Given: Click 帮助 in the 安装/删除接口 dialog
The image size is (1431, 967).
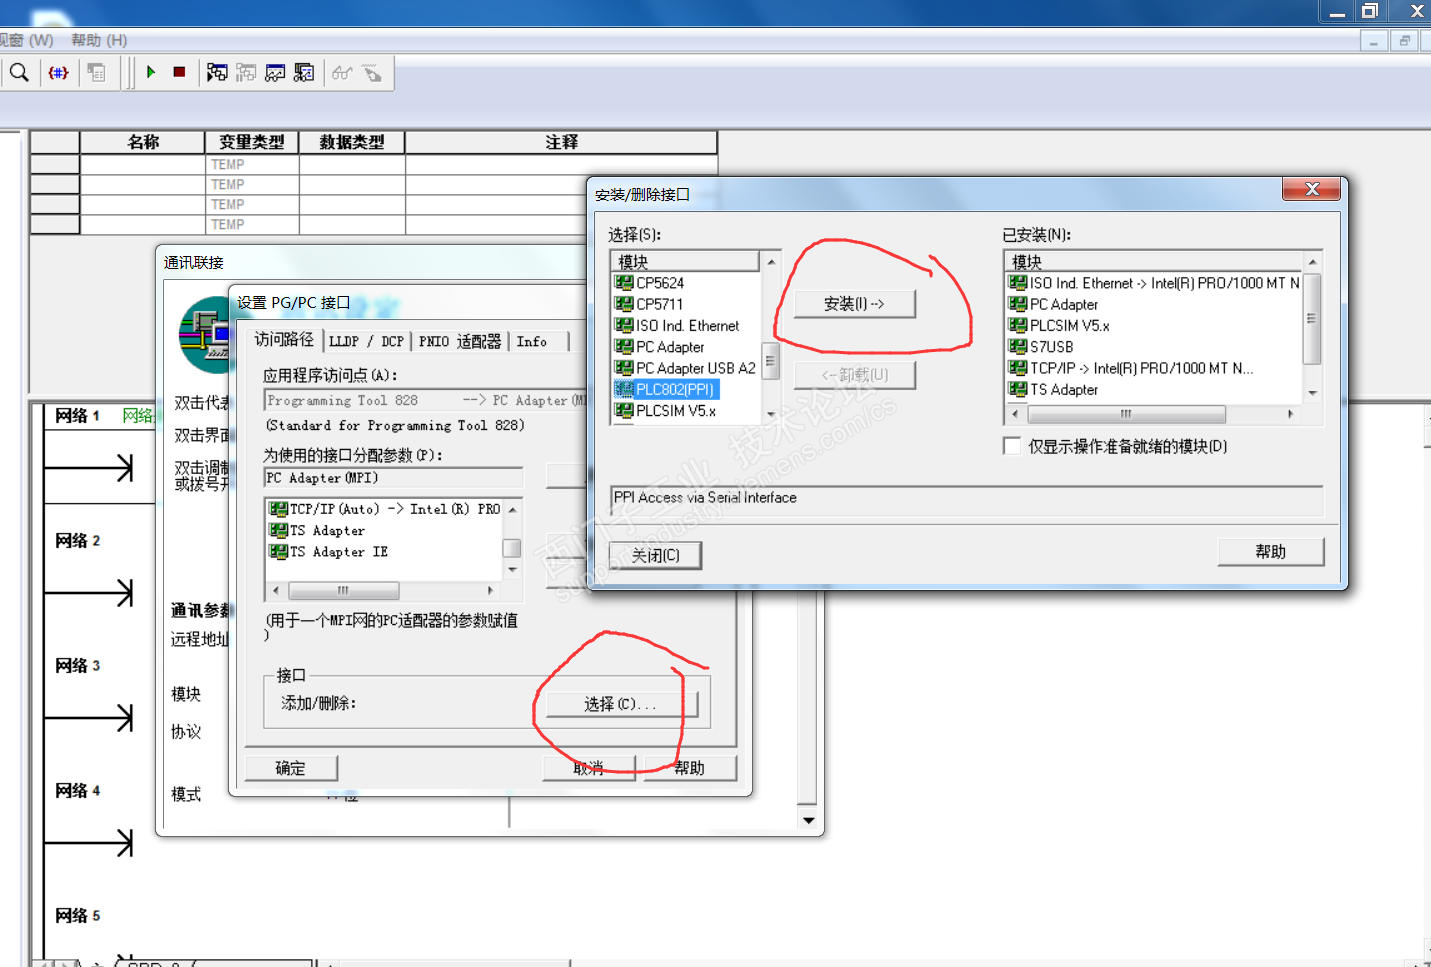Looking at the screenshot, I should [1270, 552].
